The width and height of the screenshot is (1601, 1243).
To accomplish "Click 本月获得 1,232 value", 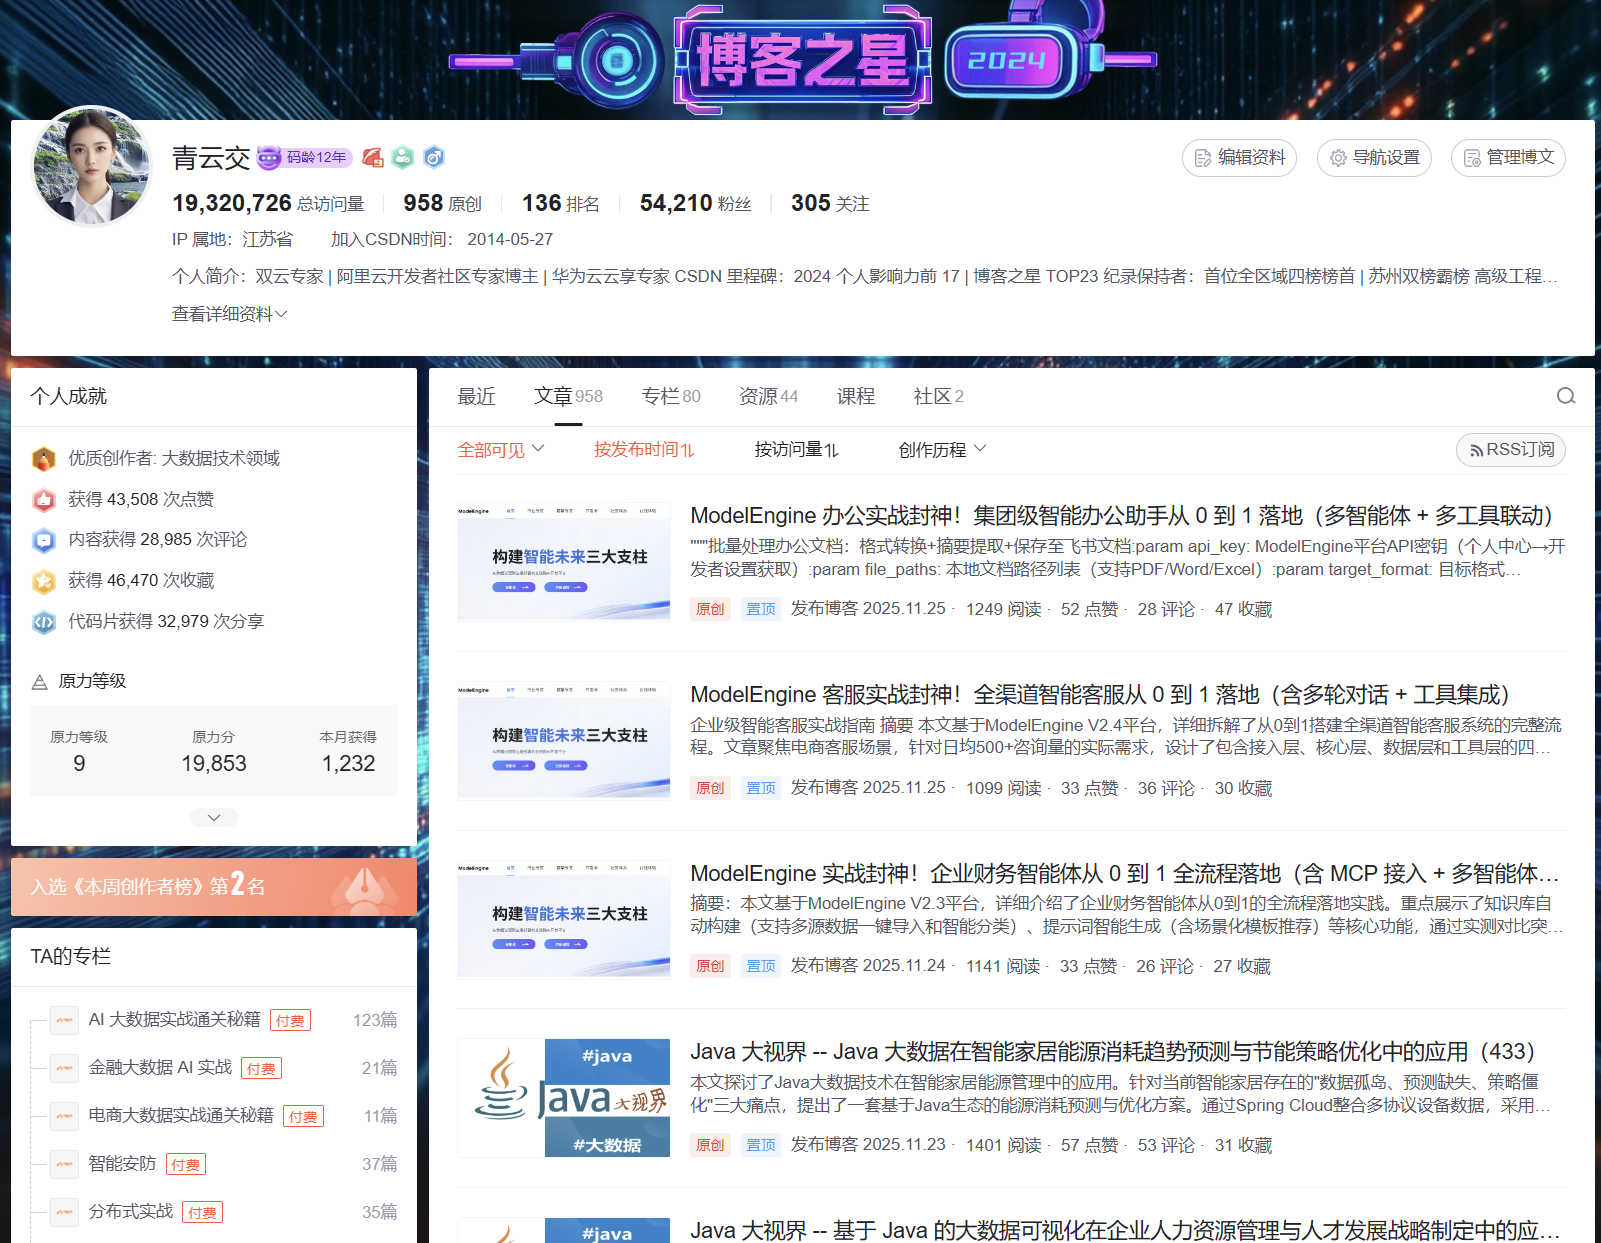I will pos(348,764).
